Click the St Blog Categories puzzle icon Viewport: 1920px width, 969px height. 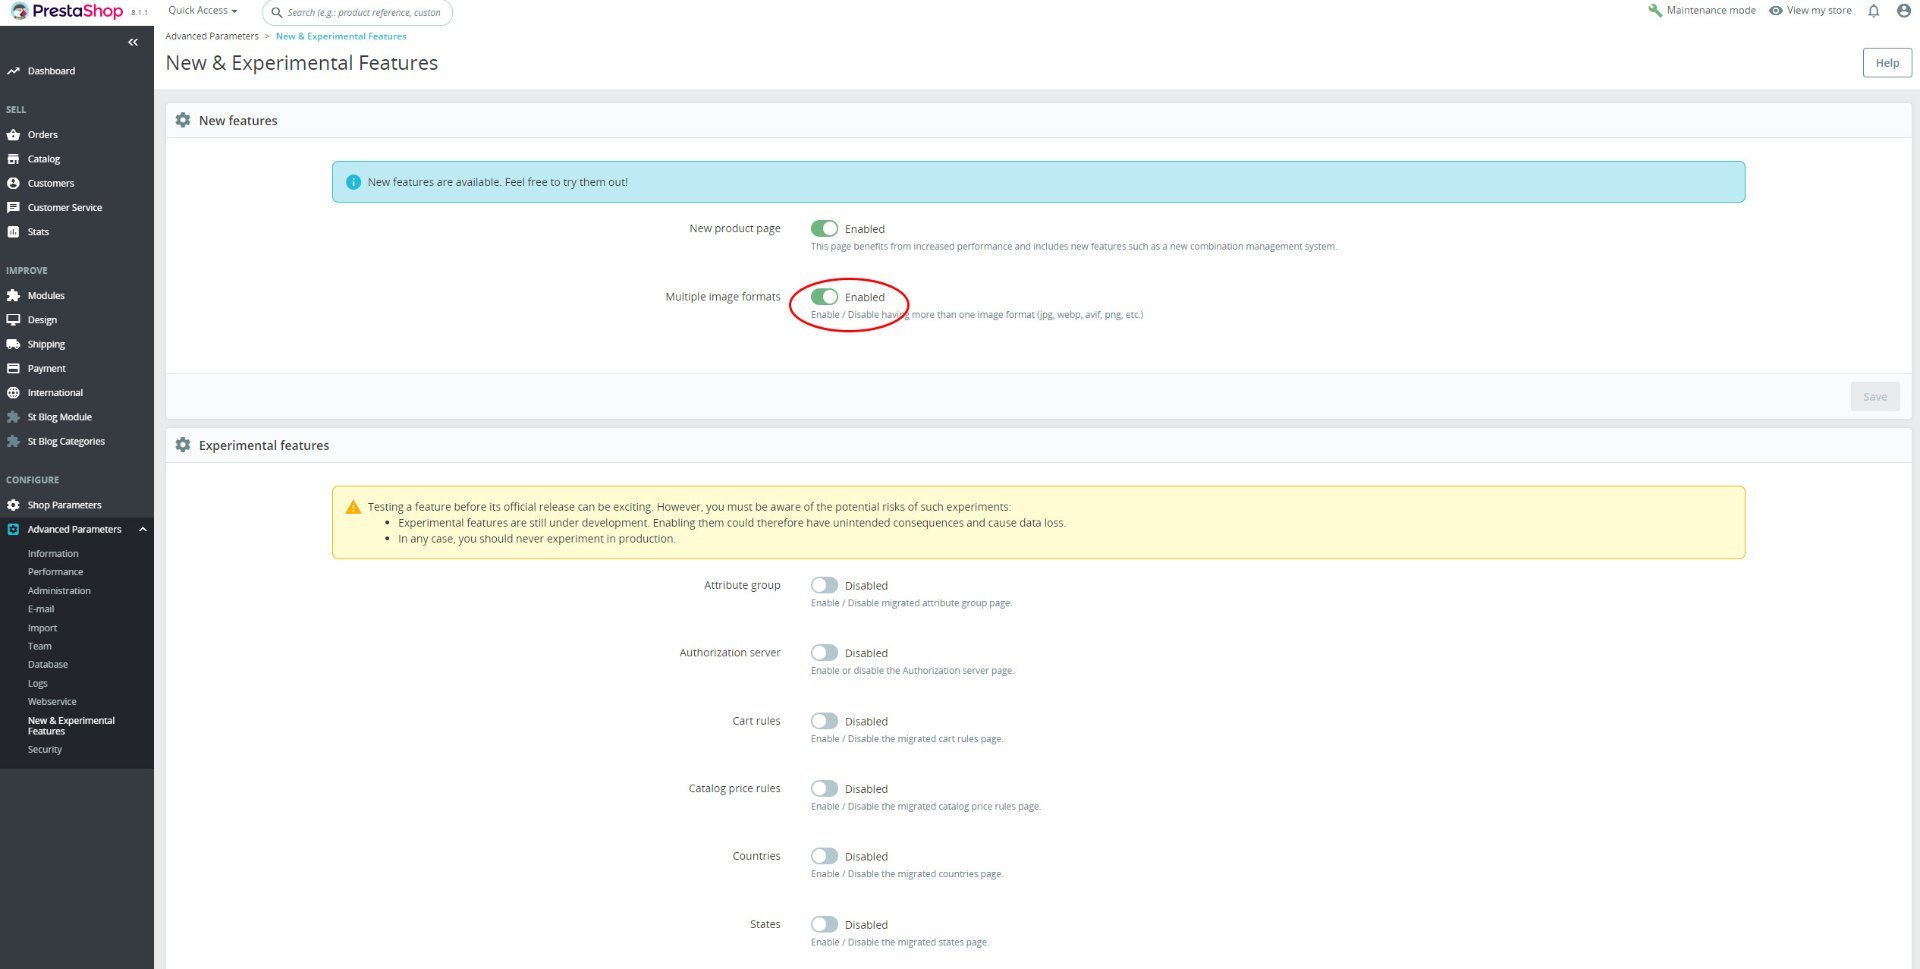tap(13, 441)
